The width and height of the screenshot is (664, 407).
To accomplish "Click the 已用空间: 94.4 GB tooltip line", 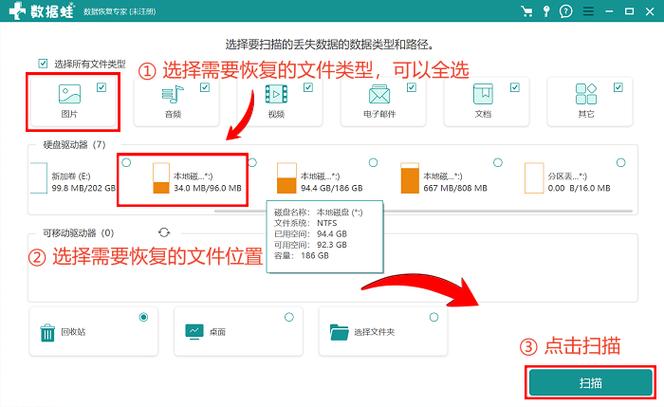I will click(310, 234).
